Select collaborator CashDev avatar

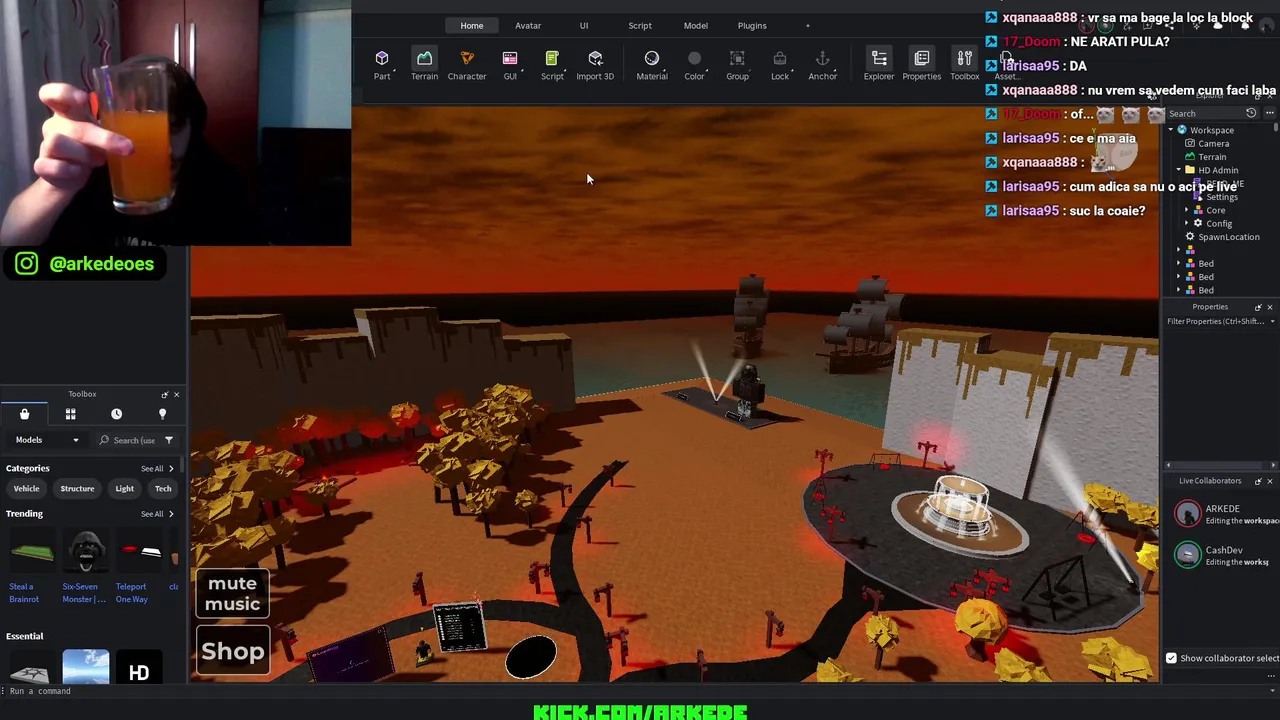pos(1187,555)
